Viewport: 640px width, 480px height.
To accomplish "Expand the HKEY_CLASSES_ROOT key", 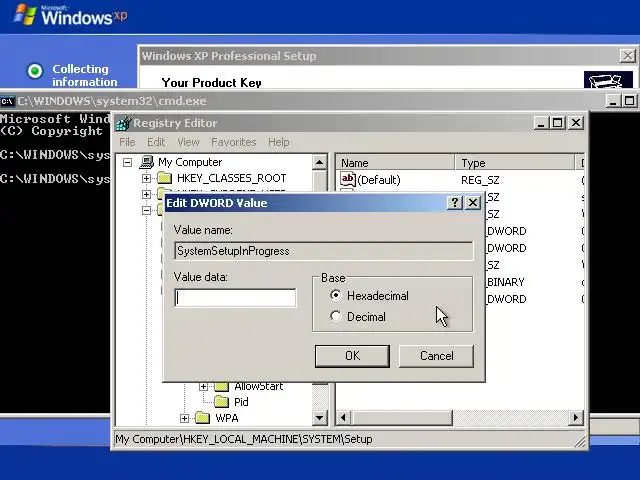I will coord(146,178).
